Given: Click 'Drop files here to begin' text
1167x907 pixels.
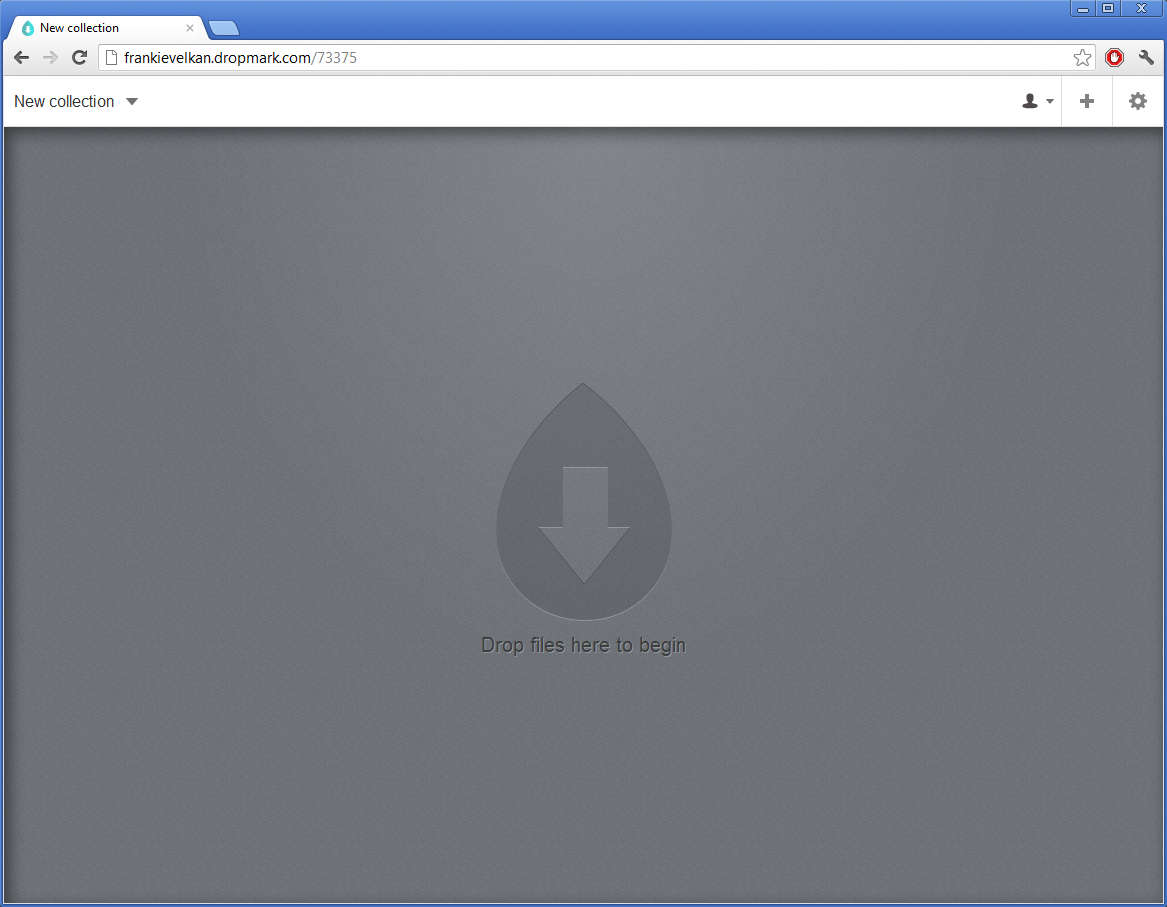Looking at the screenshot, I should click(x=583, y=644).
